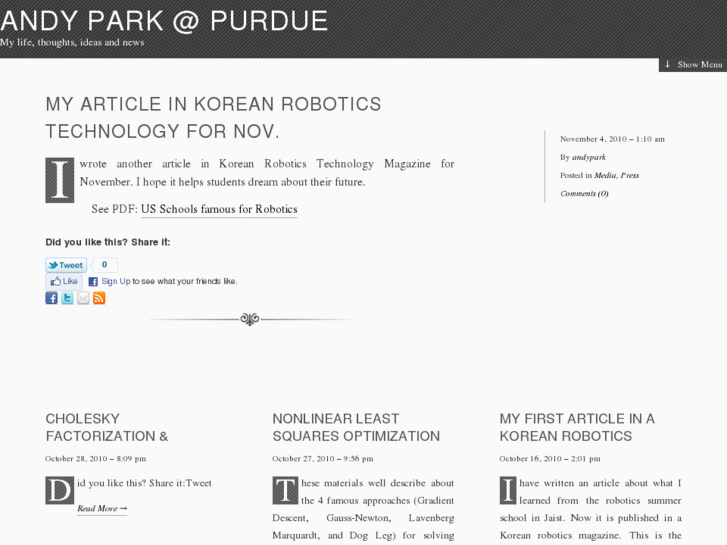Click the tweet count bubble
The image size is (727, 545).
point(104,264)
